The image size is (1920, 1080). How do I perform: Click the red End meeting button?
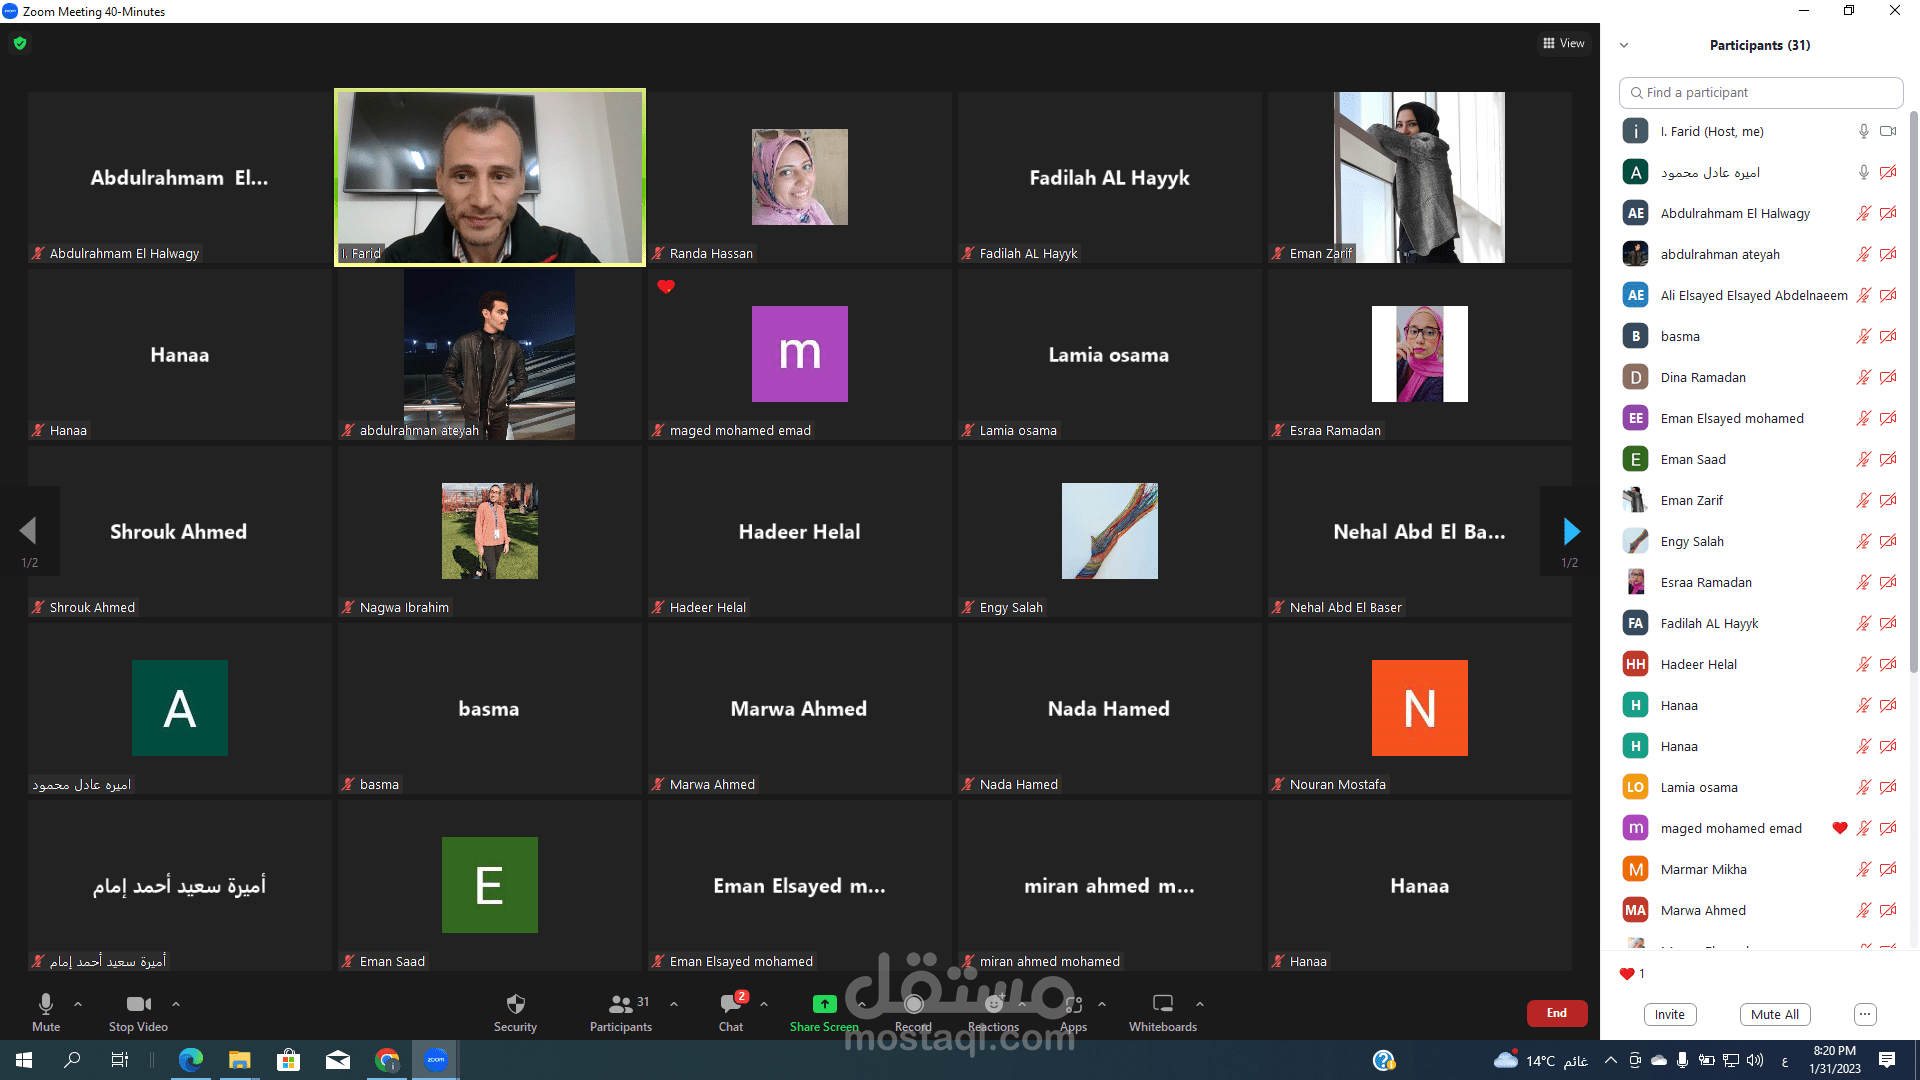[x=1557, y=1013]
